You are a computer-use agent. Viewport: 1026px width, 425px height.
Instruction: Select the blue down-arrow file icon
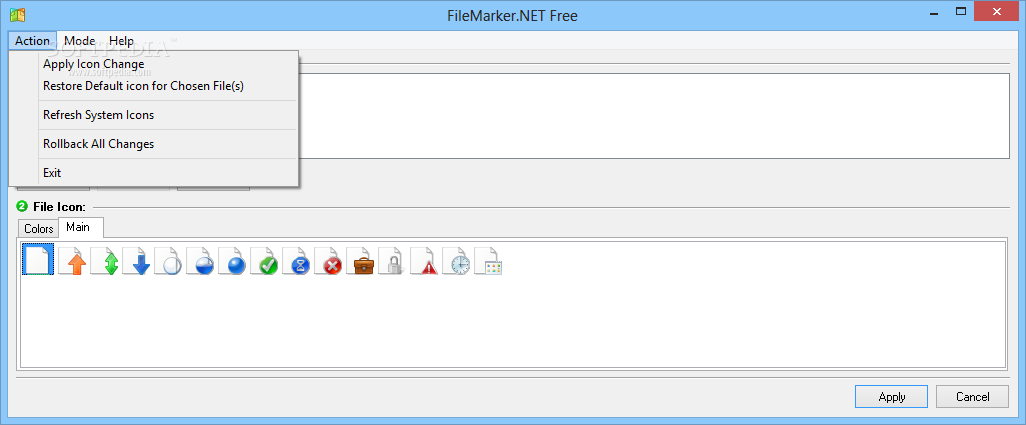pos(137,260)
